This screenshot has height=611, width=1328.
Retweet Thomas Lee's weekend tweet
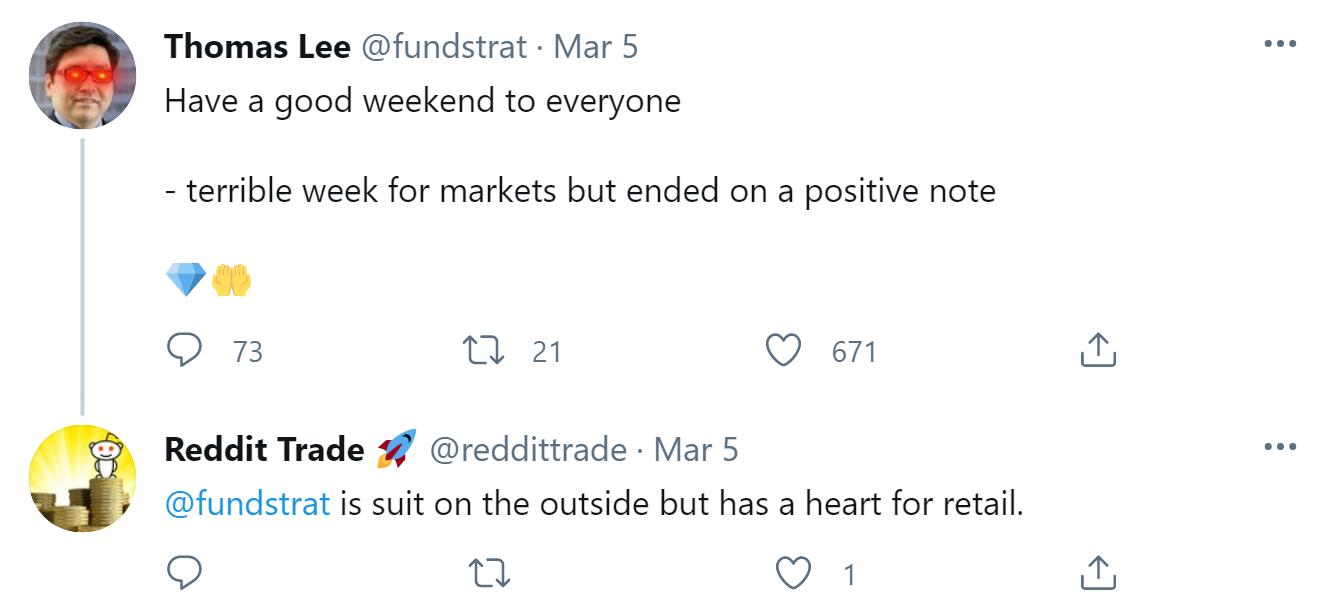pyautogui.click(x=485, y=350)
